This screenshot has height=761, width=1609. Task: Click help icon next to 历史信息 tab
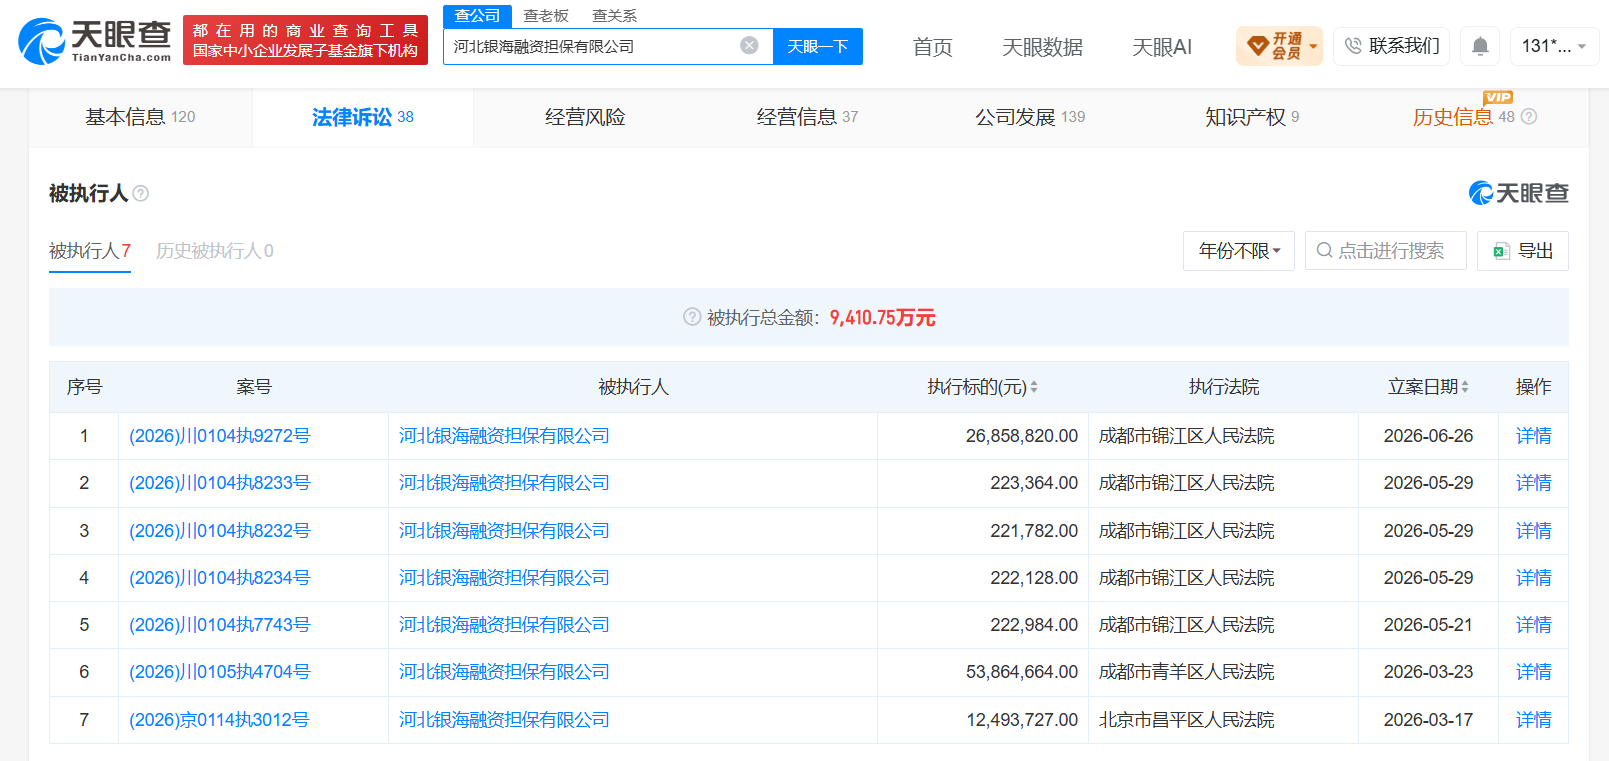click(1529, 117)
